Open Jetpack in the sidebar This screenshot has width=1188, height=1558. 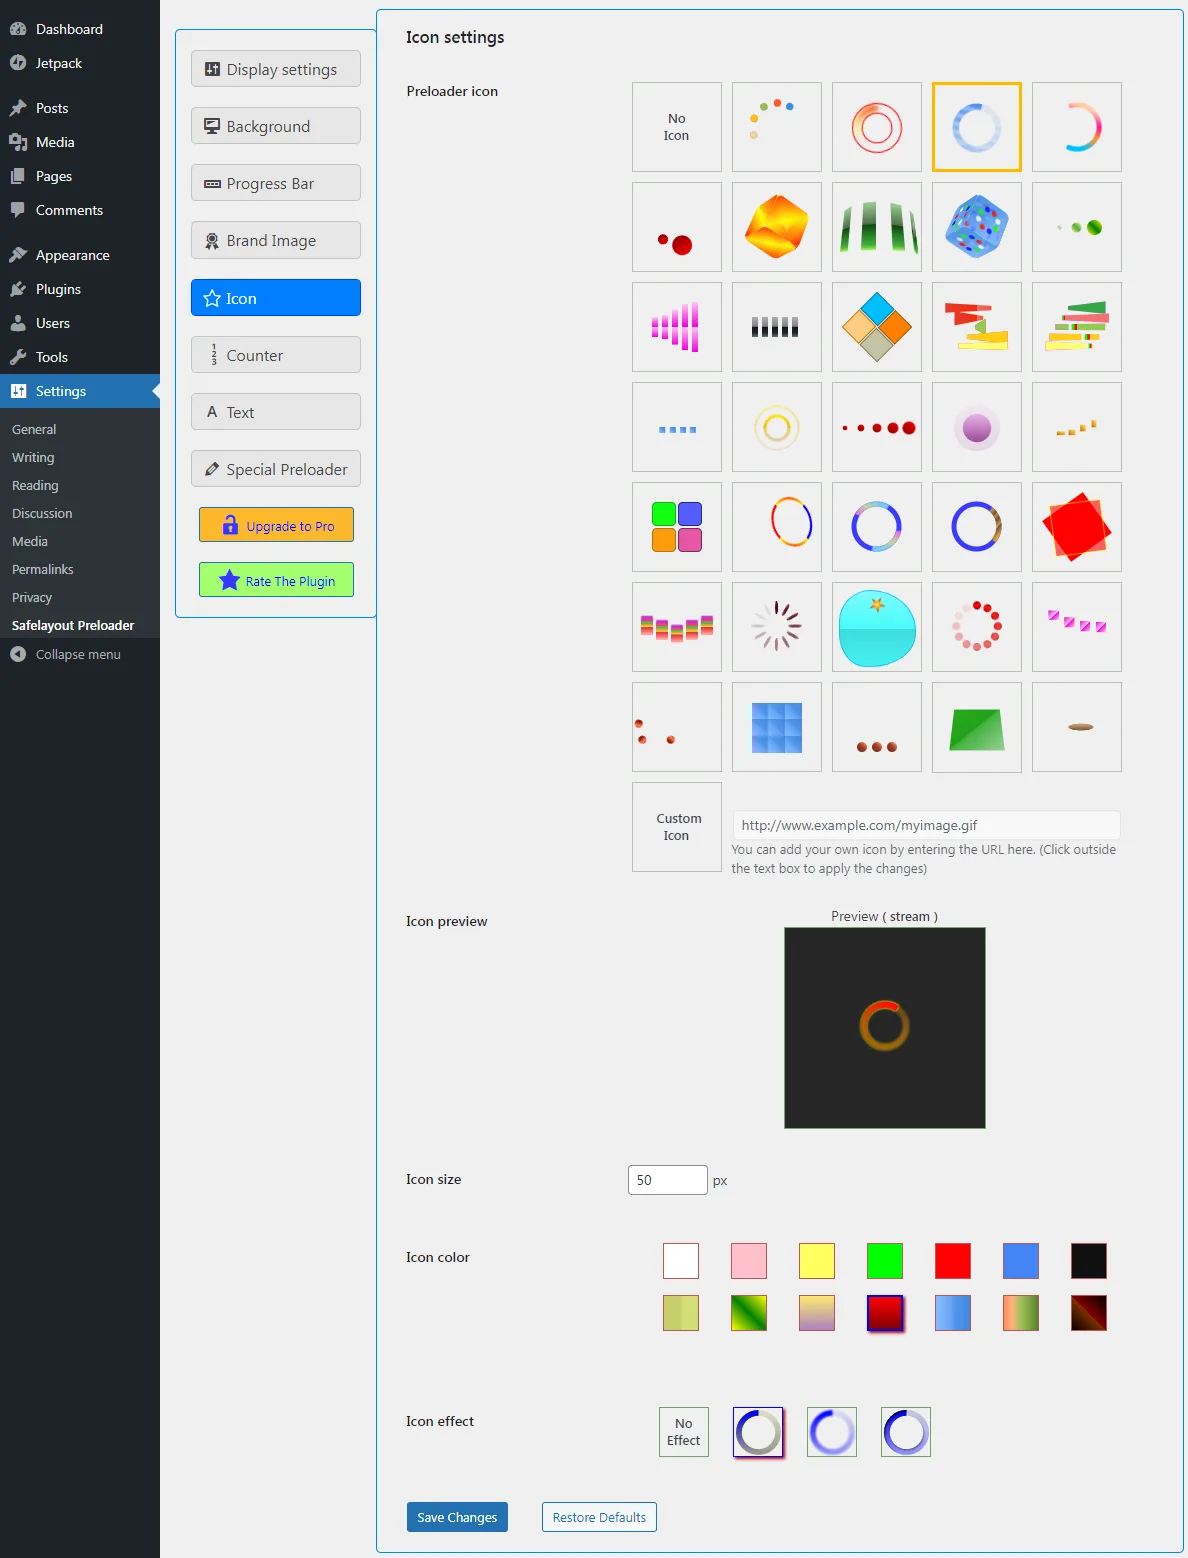[80, 63]
